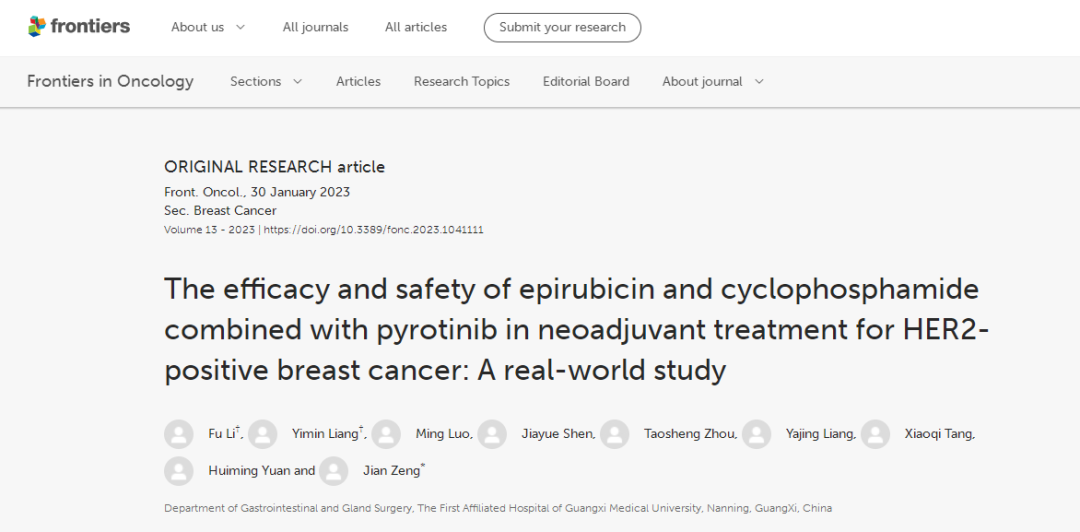The width and height of the screenshot is (1080, 532).
Task: Click Yimin Liang's author avatar icon
Action: pos(263,434)
